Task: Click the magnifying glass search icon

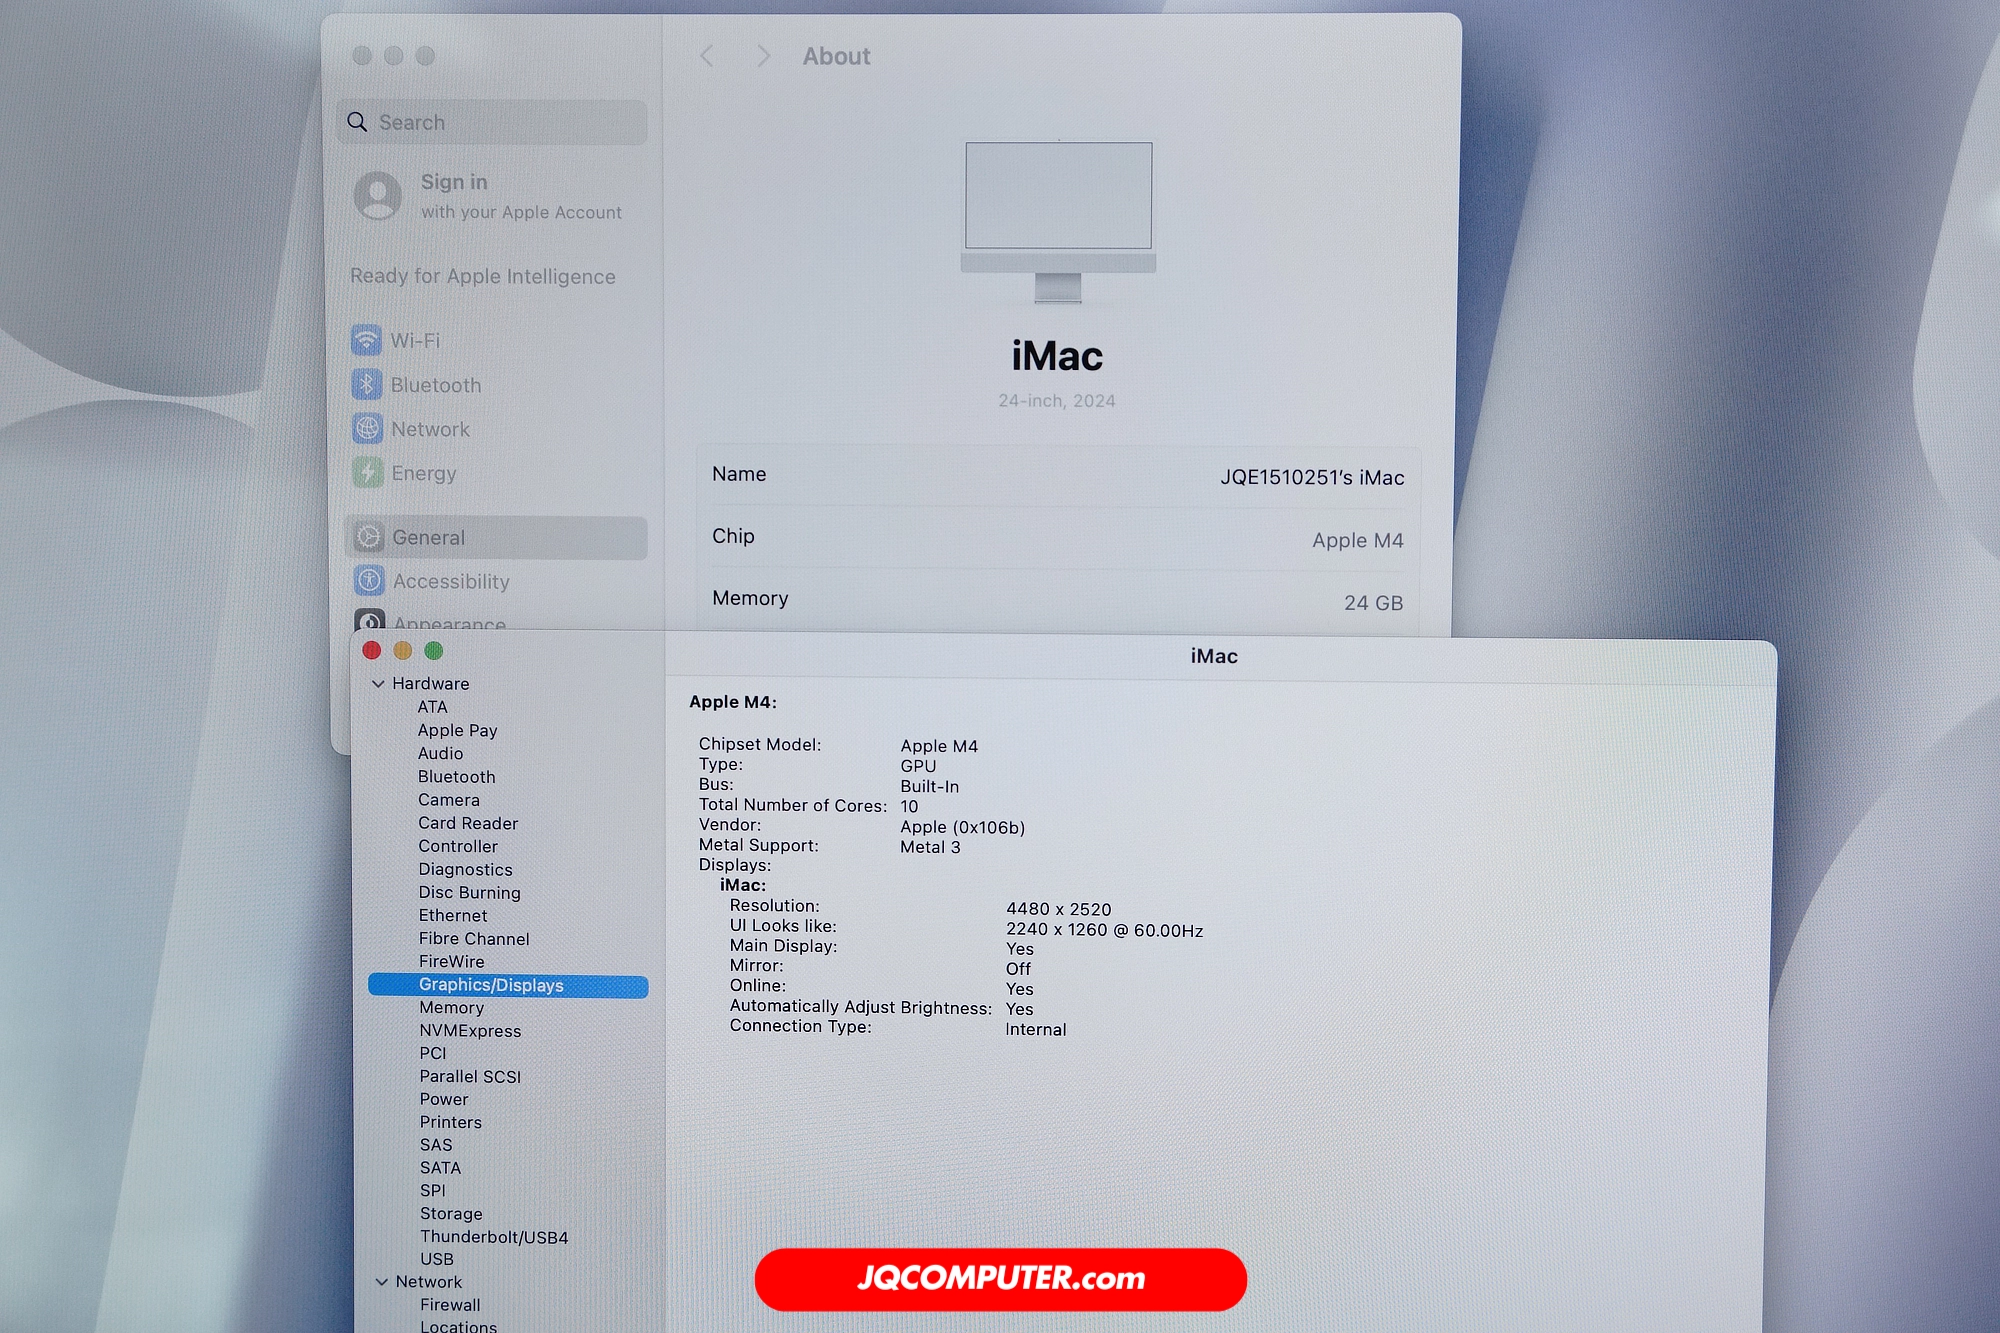Action: pos(357,122)
